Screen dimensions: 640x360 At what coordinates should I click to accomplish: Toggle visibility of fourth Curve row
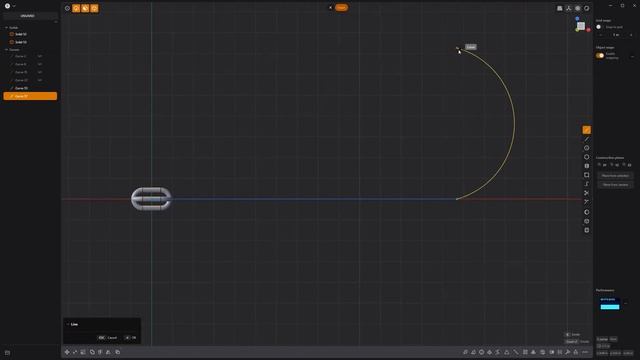40,80
